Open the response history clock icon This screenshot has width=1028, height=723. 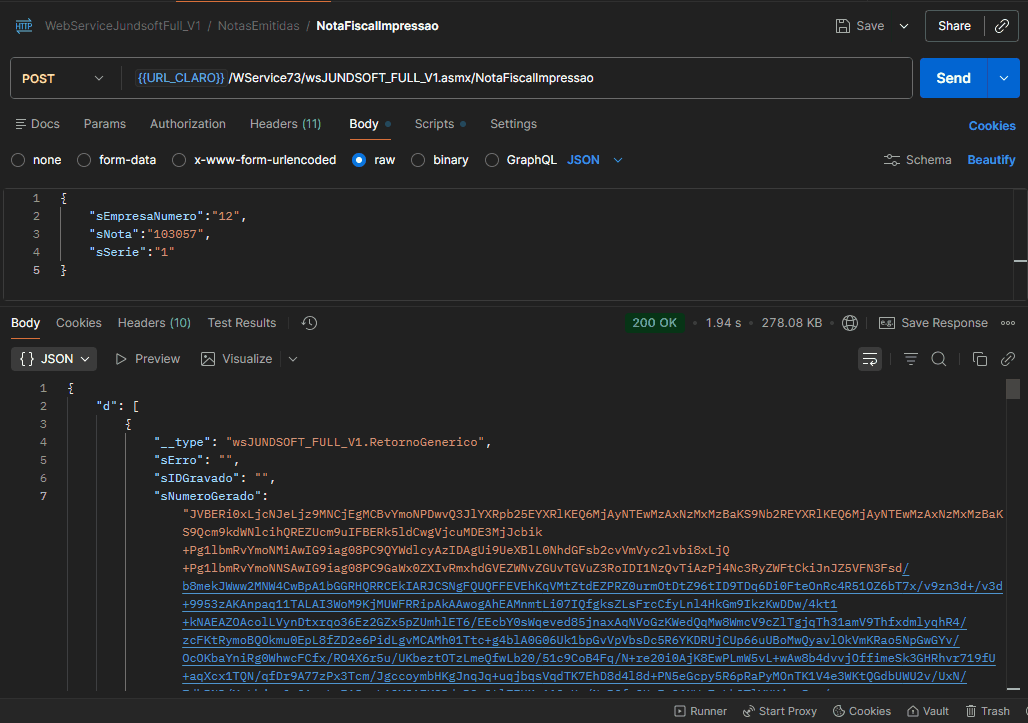[x=309, y=323]
